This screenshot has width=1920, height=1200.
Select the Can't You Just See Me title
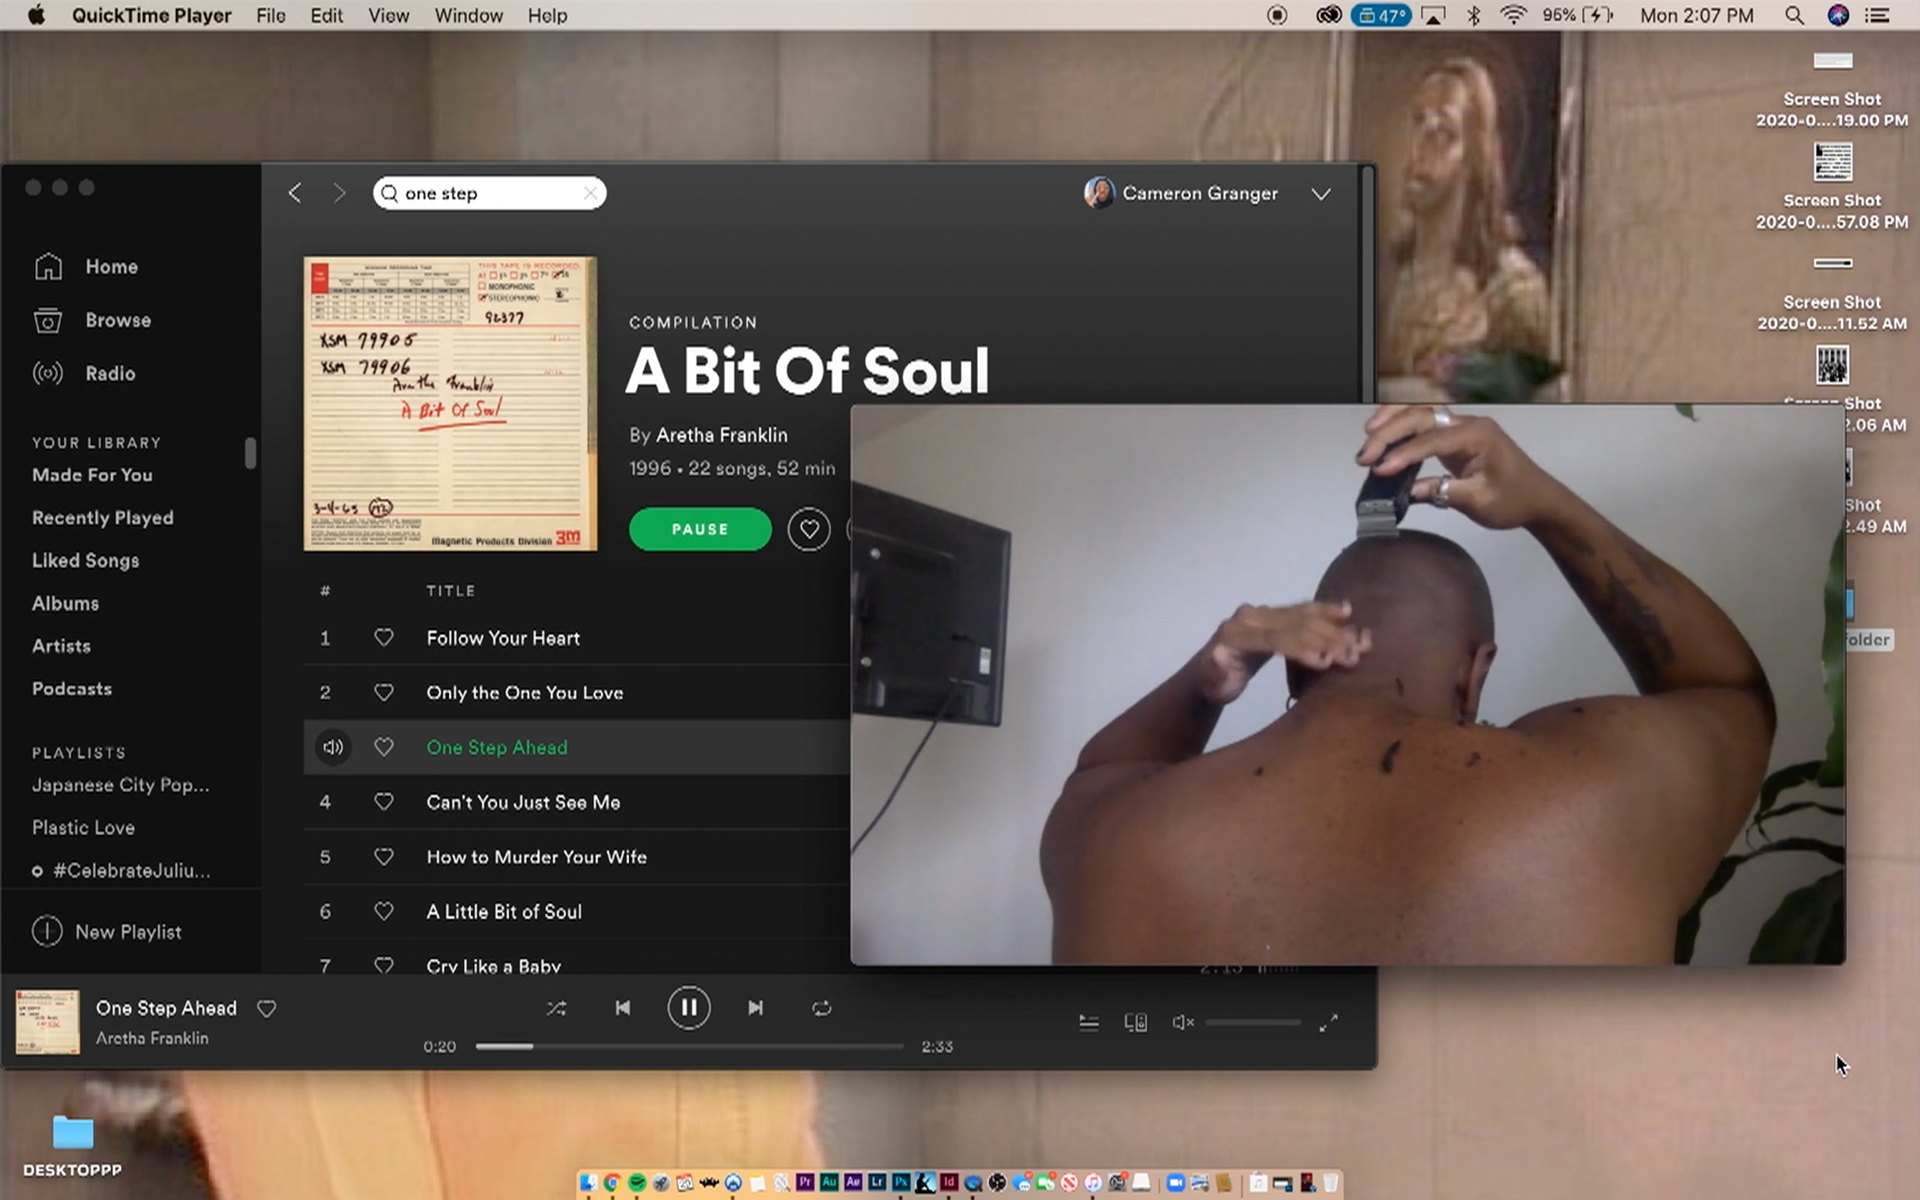click(x=523, y=802)
